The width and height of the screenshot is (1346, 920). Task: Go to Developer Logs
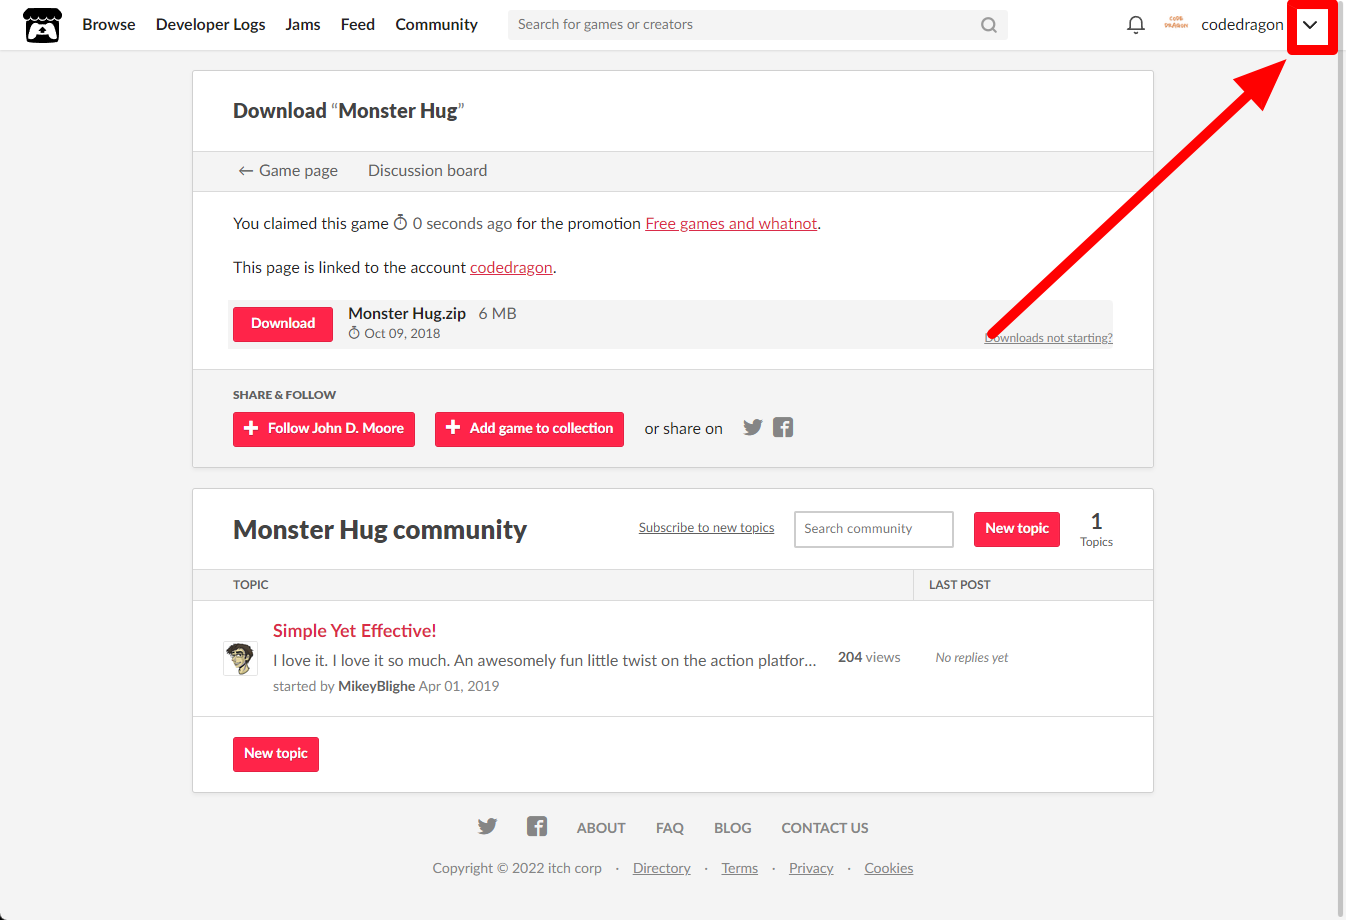coord(211,25)
